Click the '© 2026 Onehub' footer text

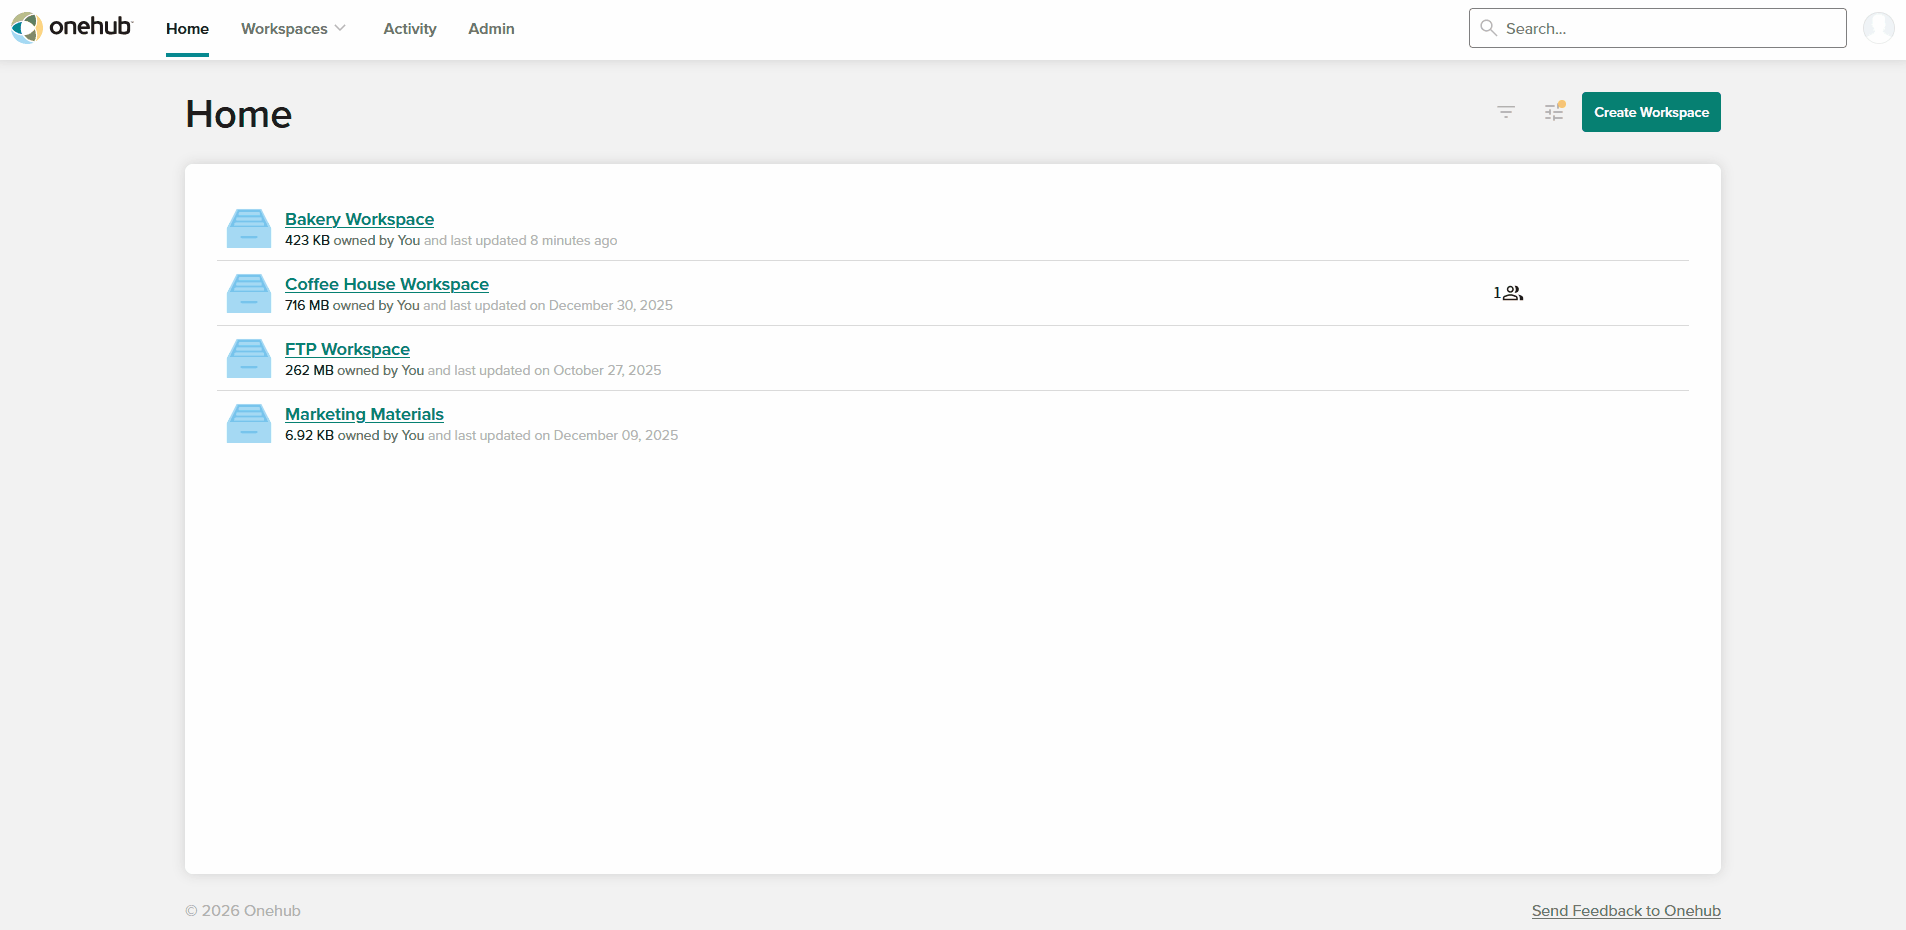pyautogui.click(x=243, y=911)
